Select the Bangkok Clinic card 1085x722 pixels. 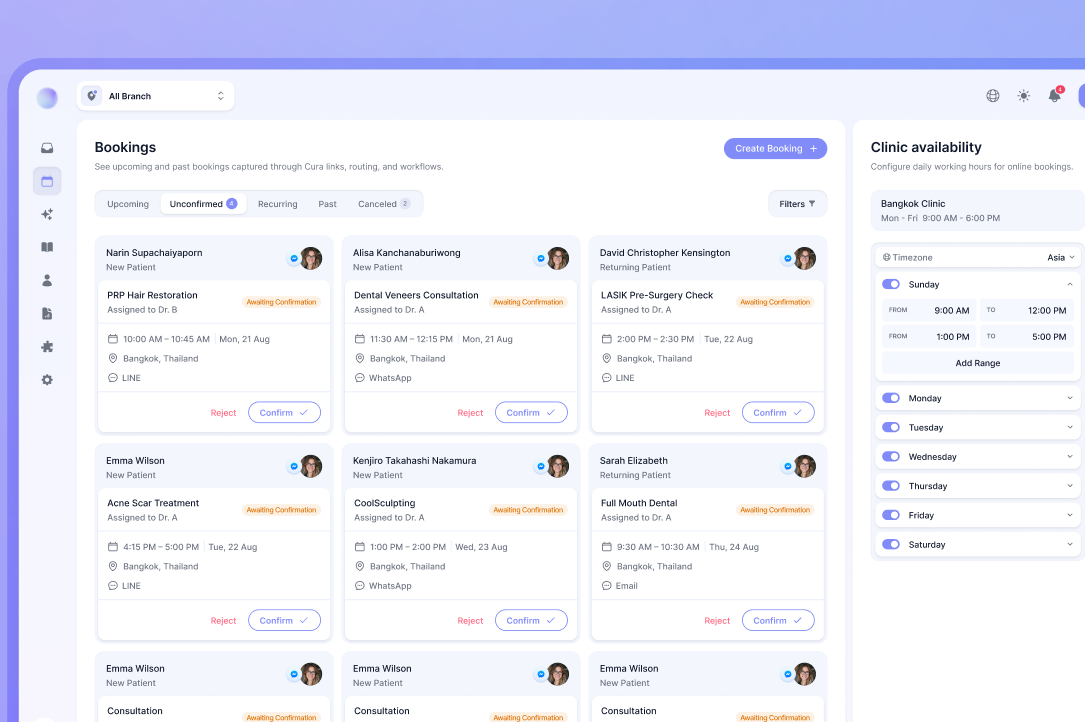(978, 210)
